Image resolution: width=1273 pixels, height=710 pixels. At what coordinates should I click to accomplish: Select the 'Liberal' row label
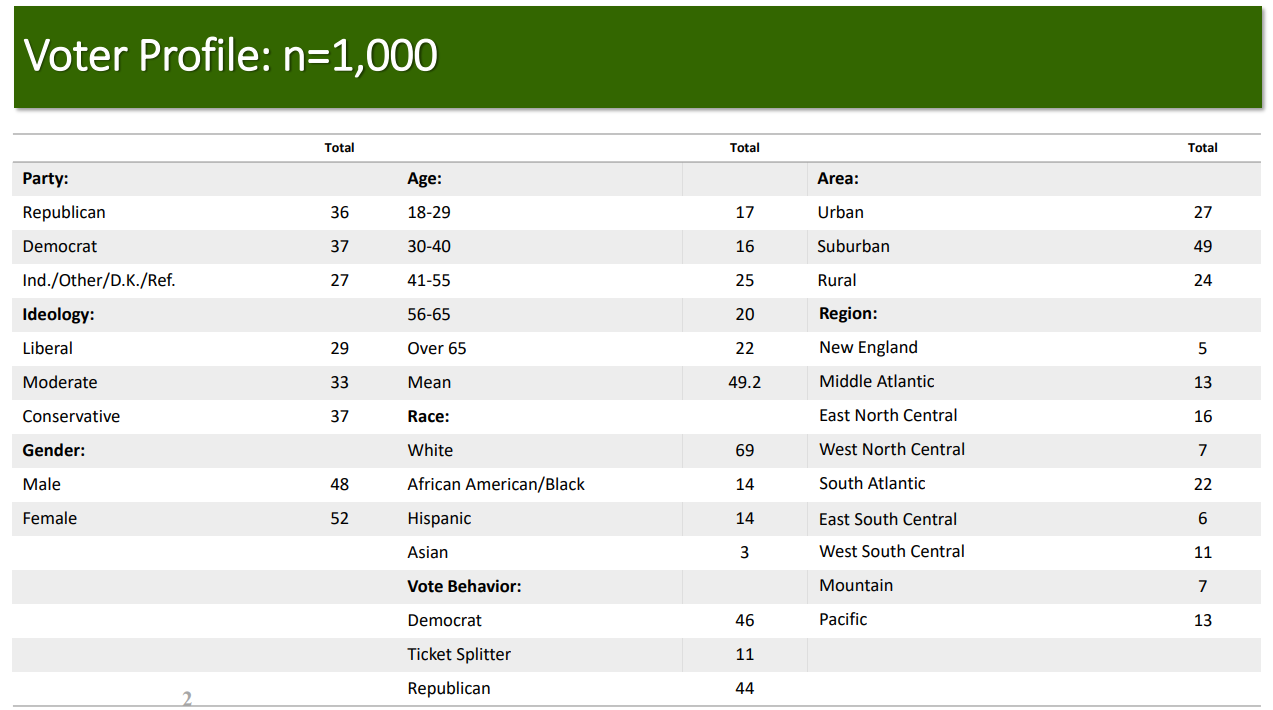click(x=47, y=349)
